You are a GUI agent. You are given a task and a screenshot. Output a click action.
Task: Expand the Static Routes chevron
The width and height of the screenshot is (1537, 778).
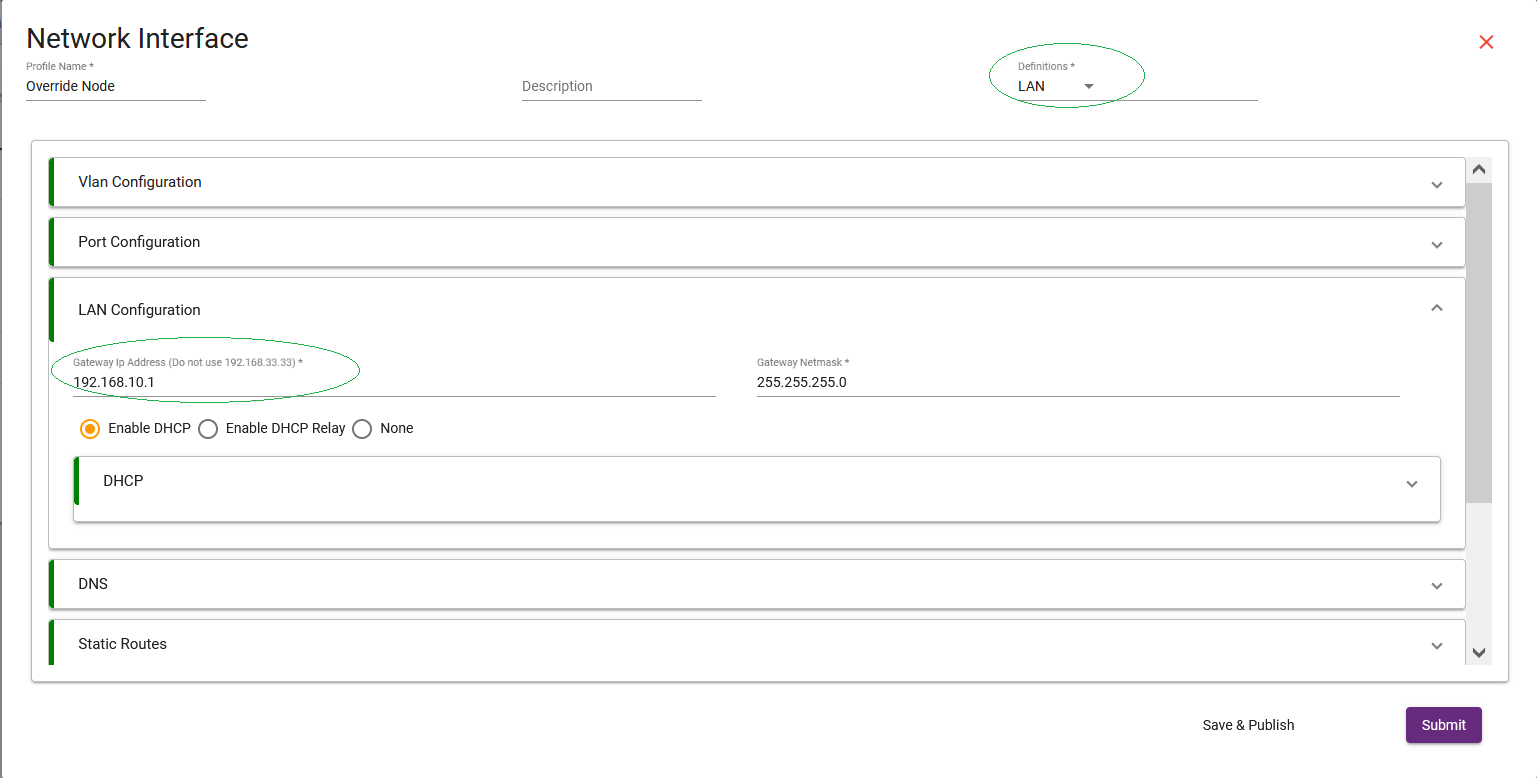point(1437,646)
